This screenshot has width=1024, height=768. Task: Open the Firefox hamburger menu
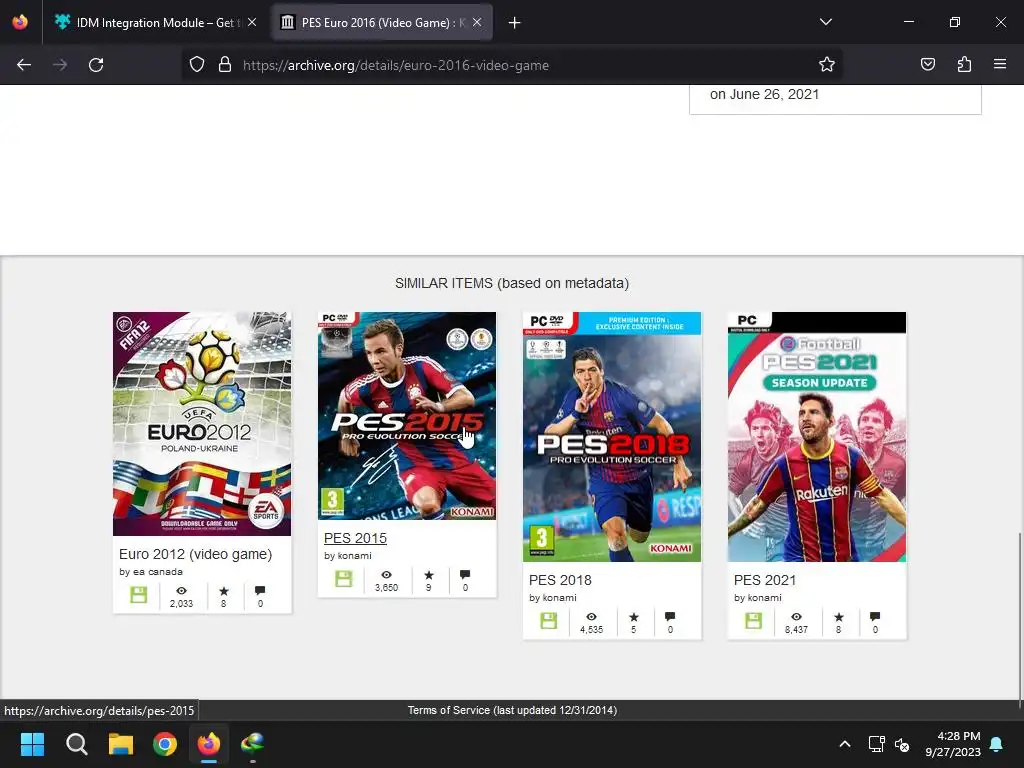1000,65
